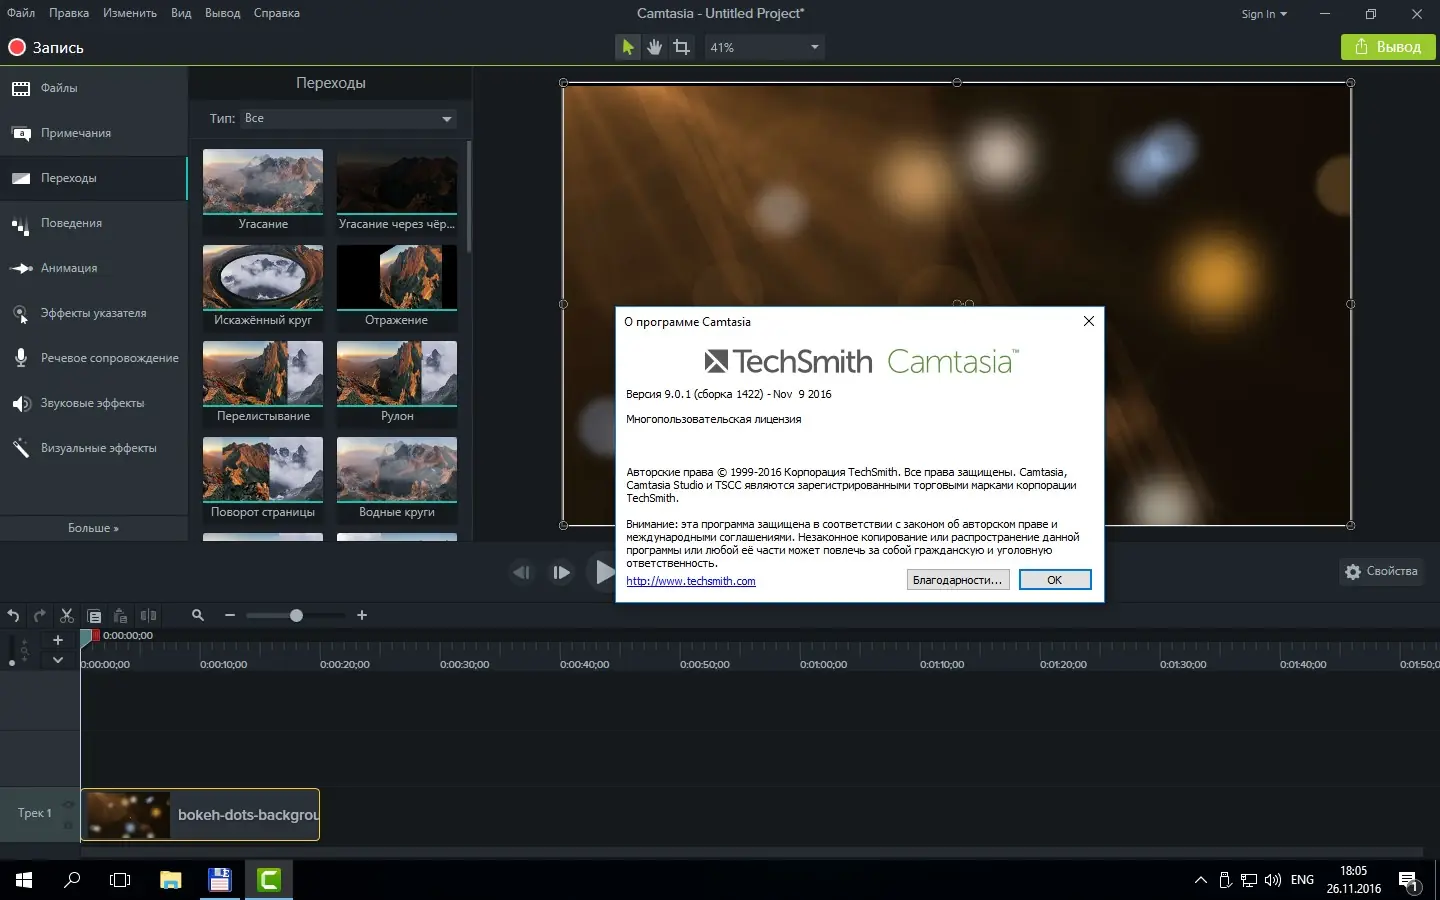Switch to the Поведения tab
The height and width of the screenshot is (900, 1440).
tap(71, 223)
